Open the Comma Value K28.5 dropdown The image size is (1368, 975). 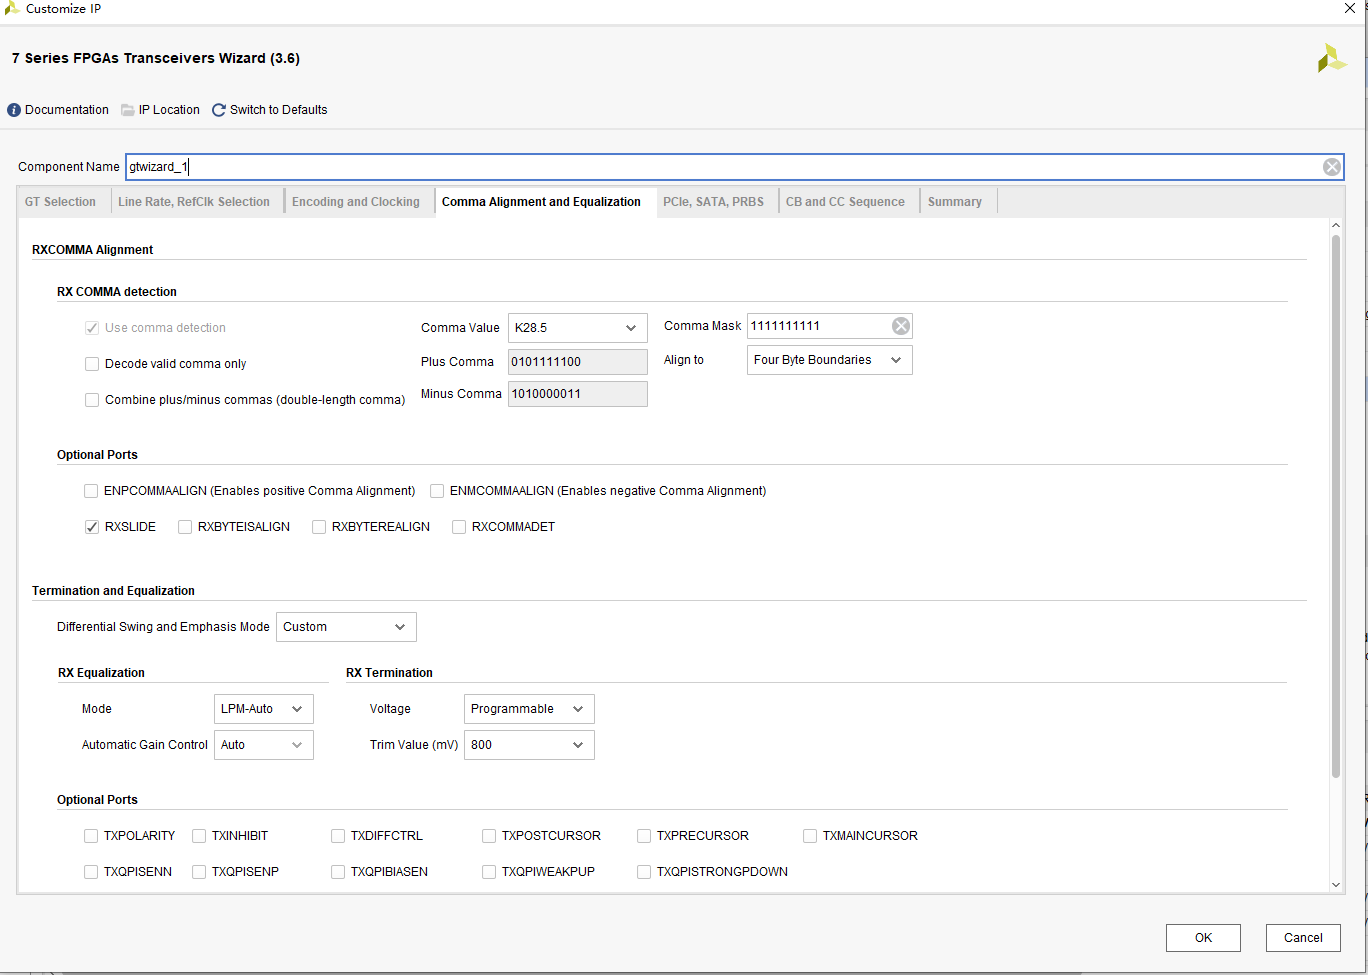coord(577,328)
